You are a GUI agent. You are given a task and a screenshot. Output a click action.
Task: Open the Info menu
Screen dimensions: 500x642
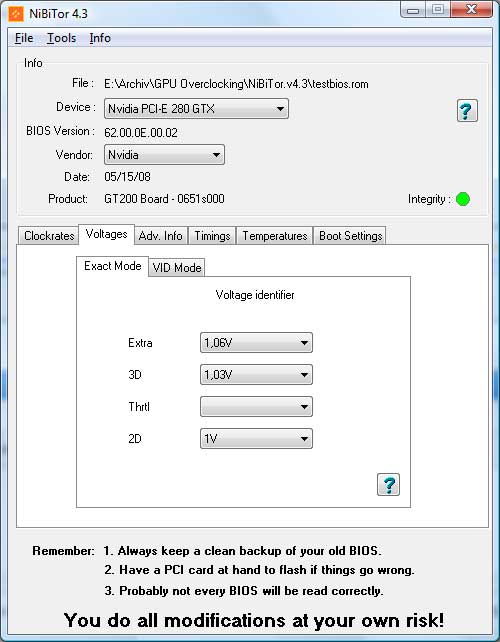pos(100,38)
